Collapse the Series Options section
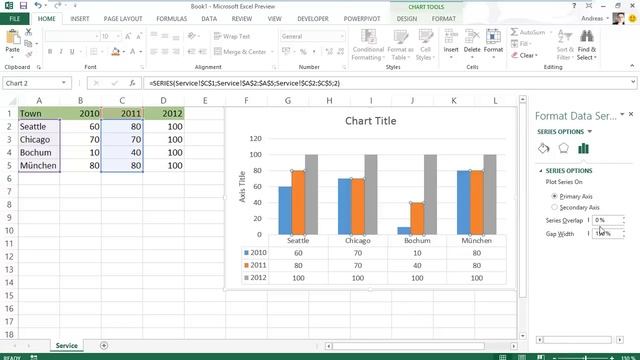The height and width of the screenshot is (360, 640). click(x=541, y=171)
